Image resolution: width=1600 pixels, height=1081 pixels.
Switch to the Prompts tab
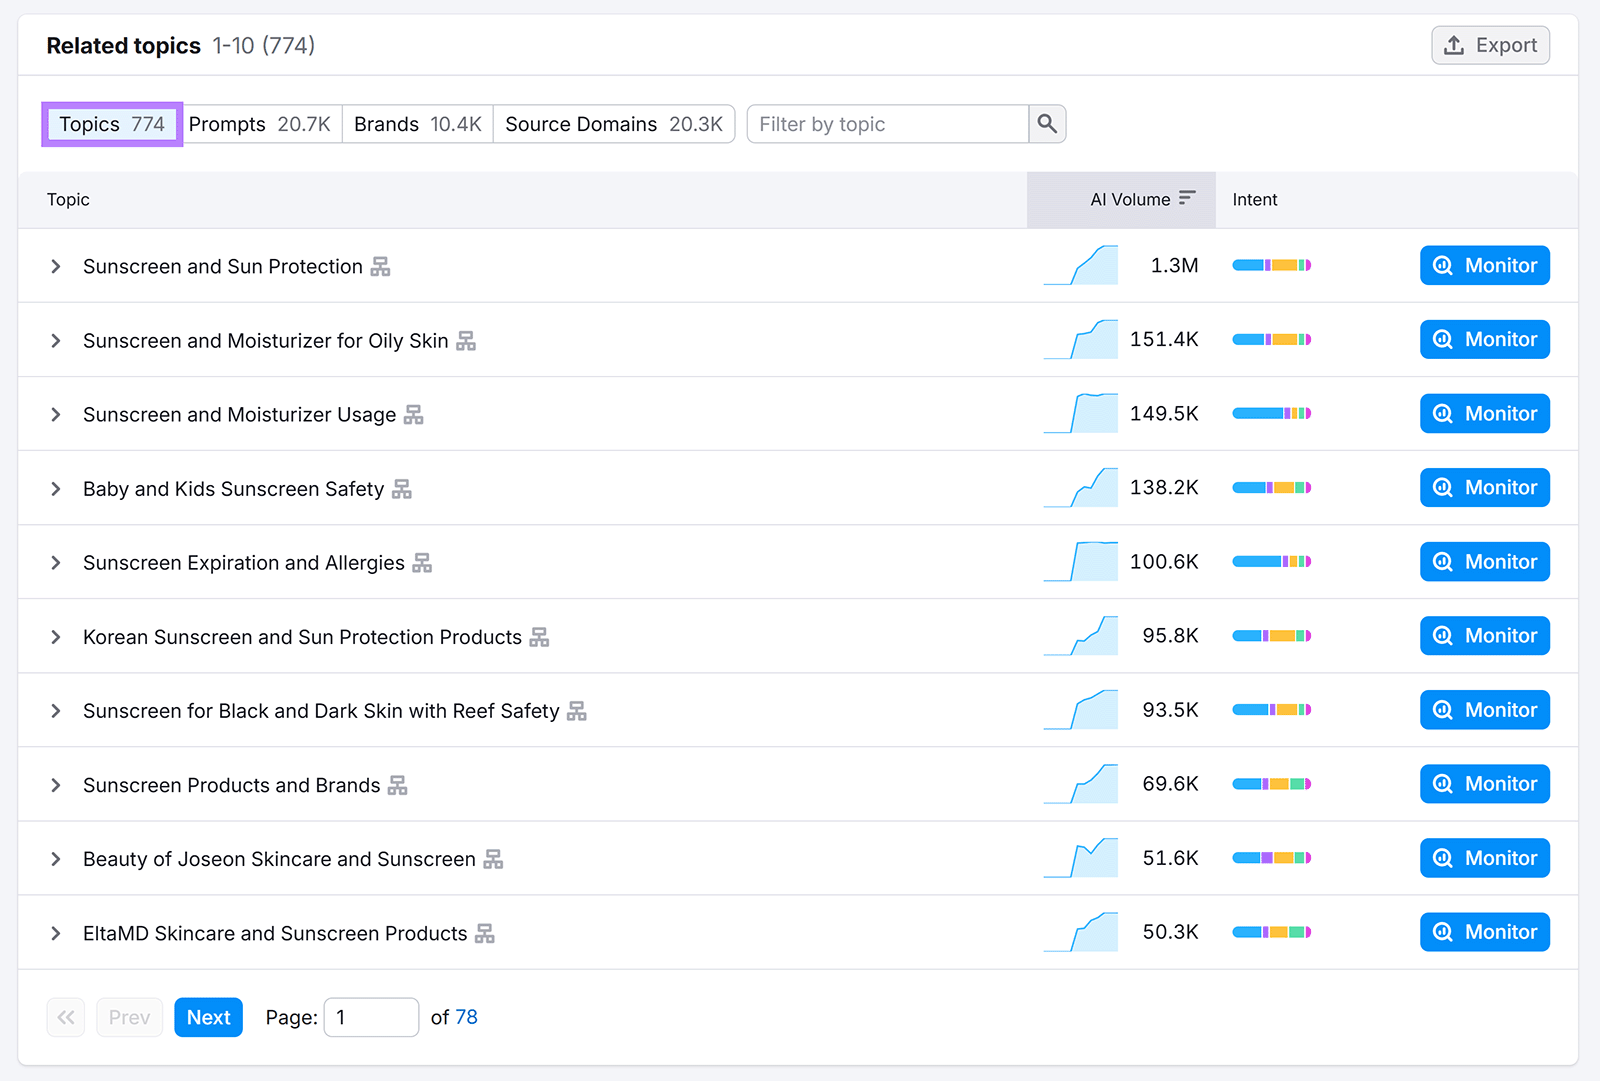click(262, 124)
